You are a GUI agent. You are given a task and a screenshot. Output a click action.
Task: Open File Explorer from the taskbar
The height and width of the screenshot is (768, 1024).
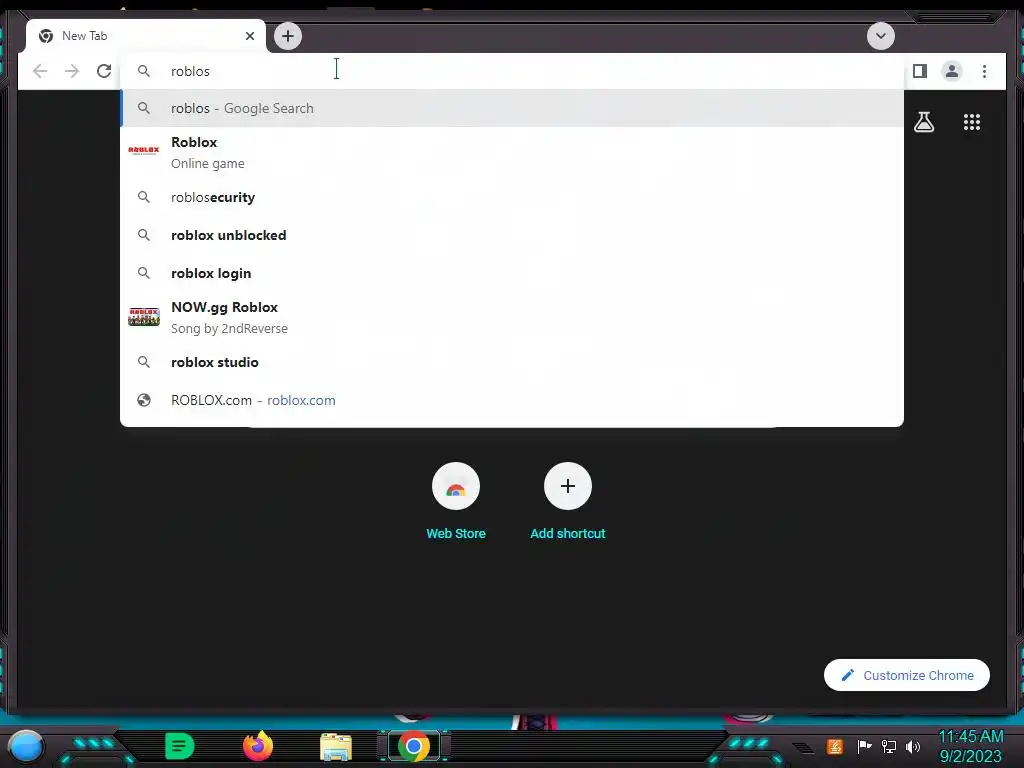(336, 747)
